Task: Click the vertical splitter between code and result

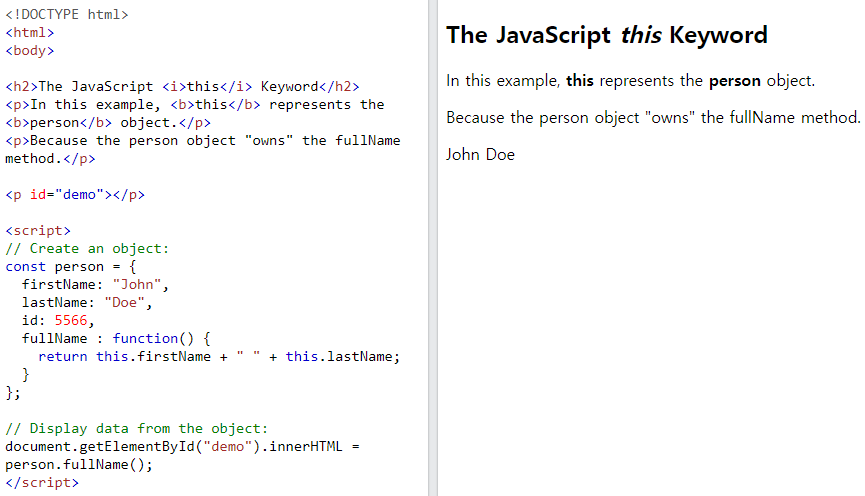Action: point(433,248)
